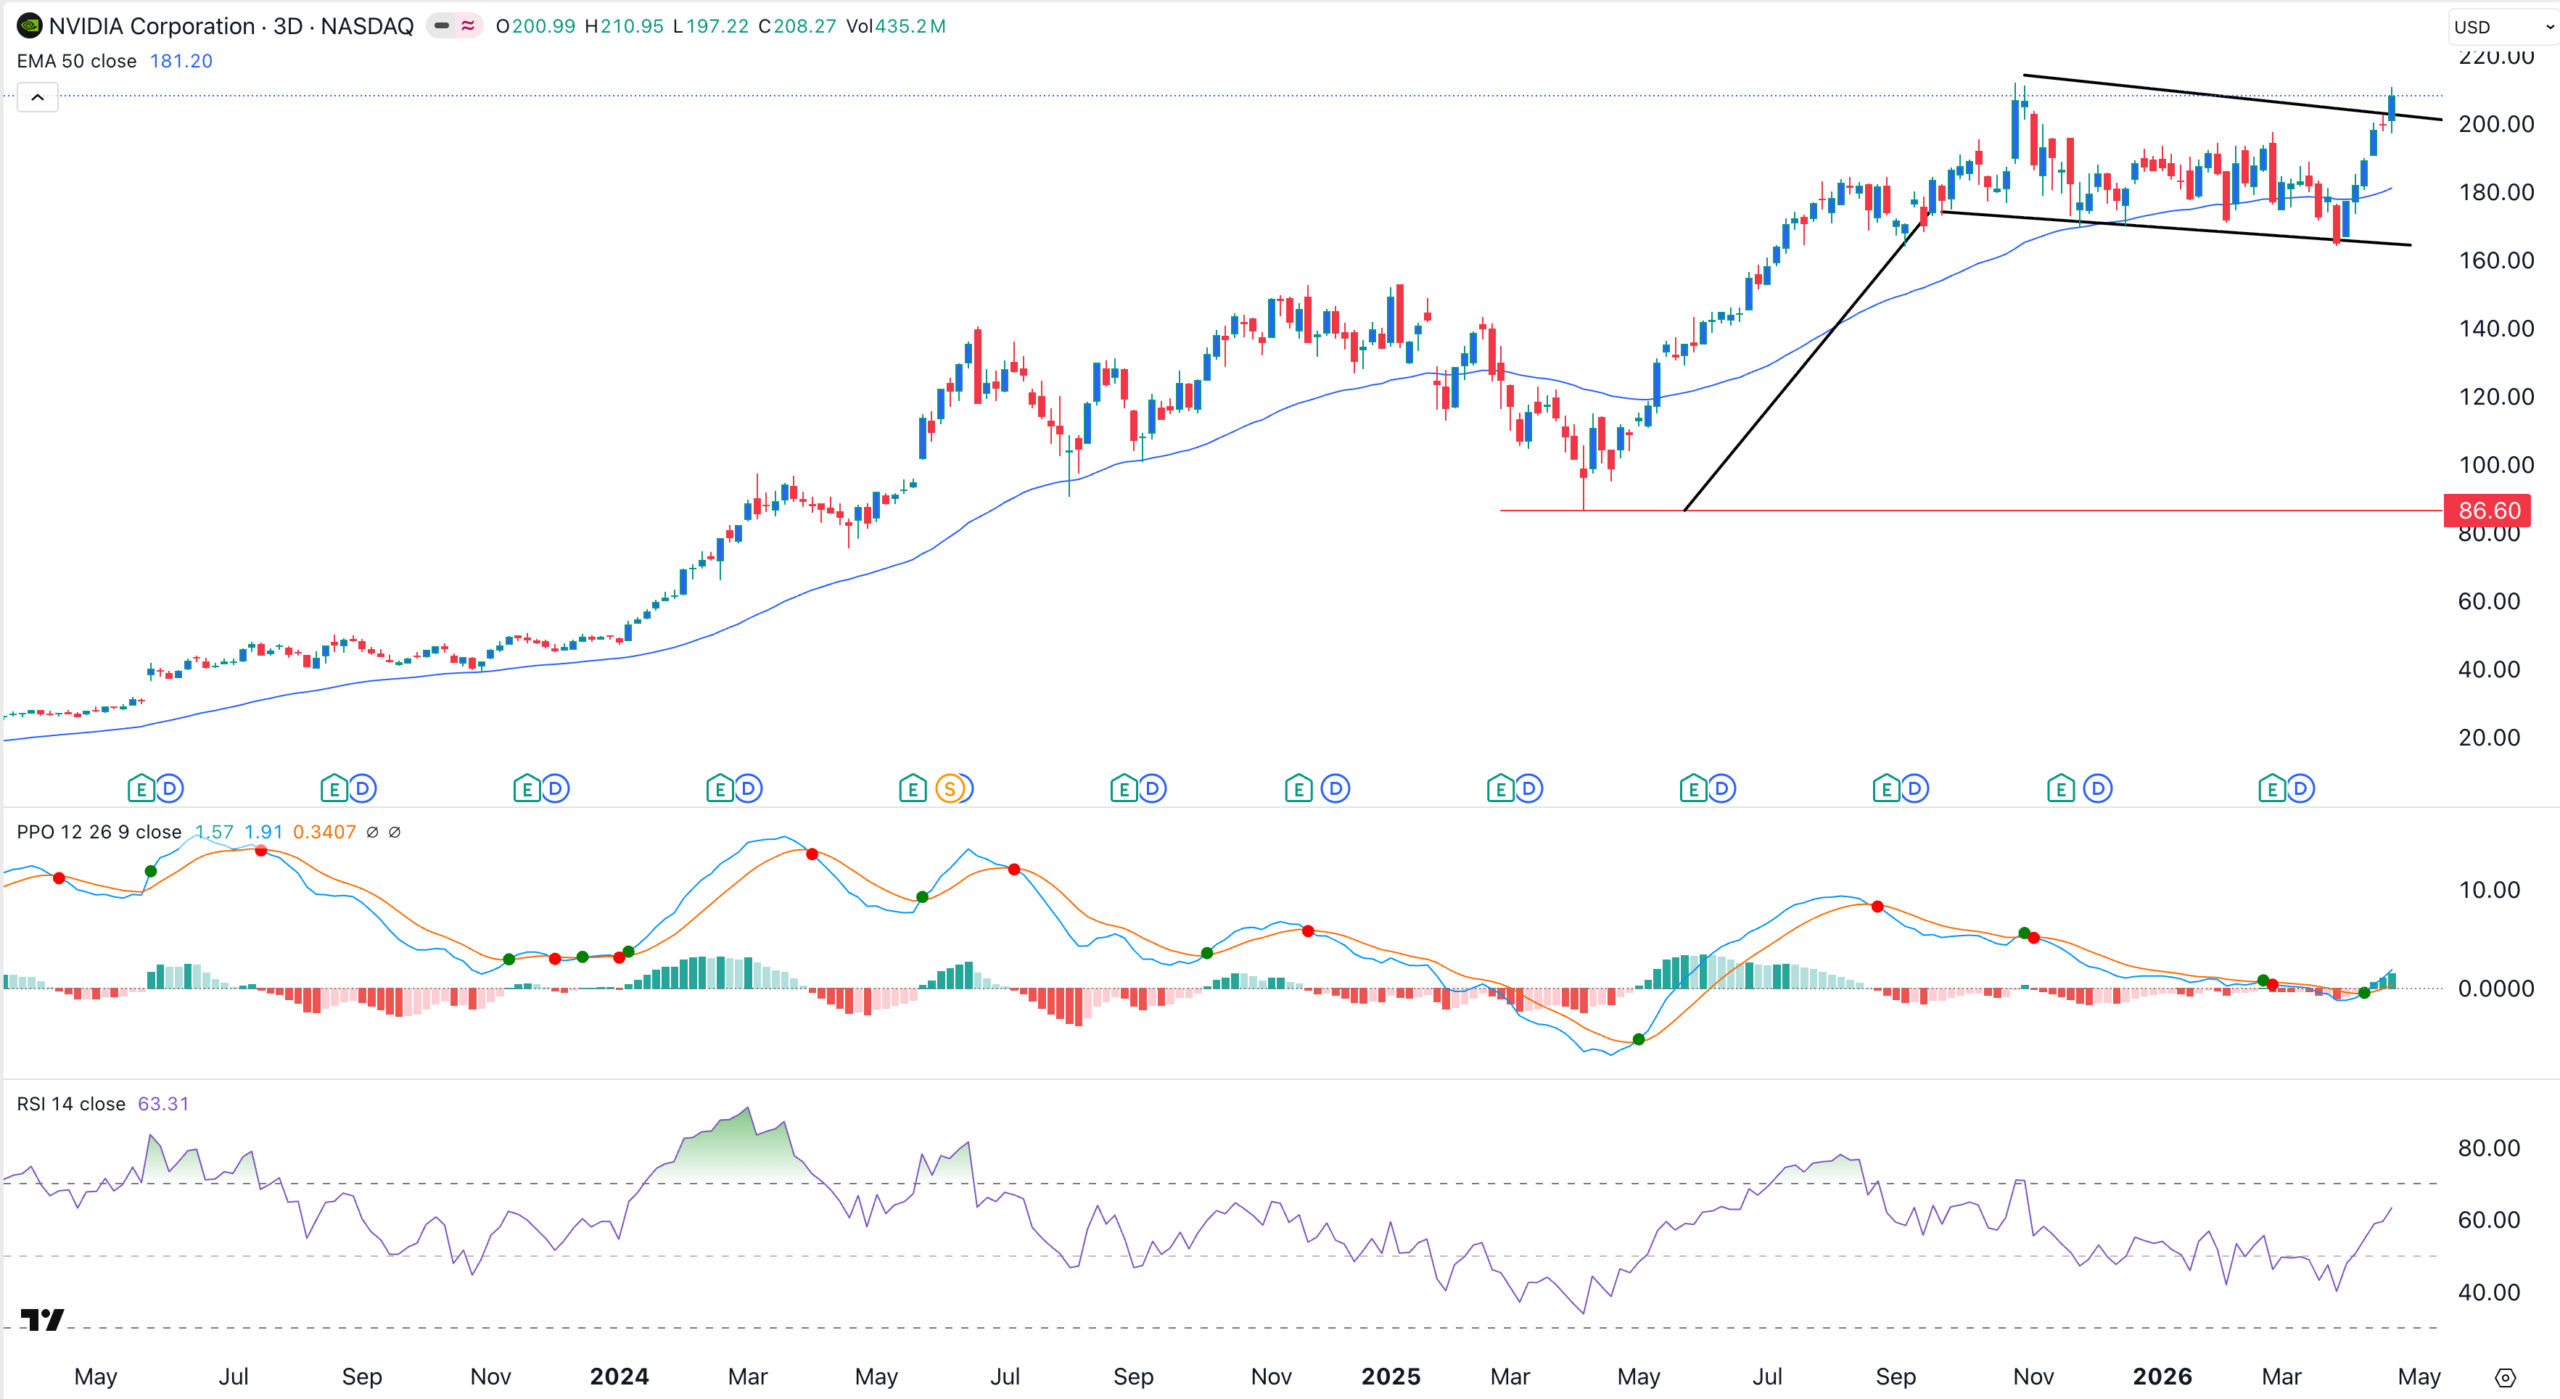Click the leftmost earnings E marker
The image size is (2560, 1399).
click(141, 789)
